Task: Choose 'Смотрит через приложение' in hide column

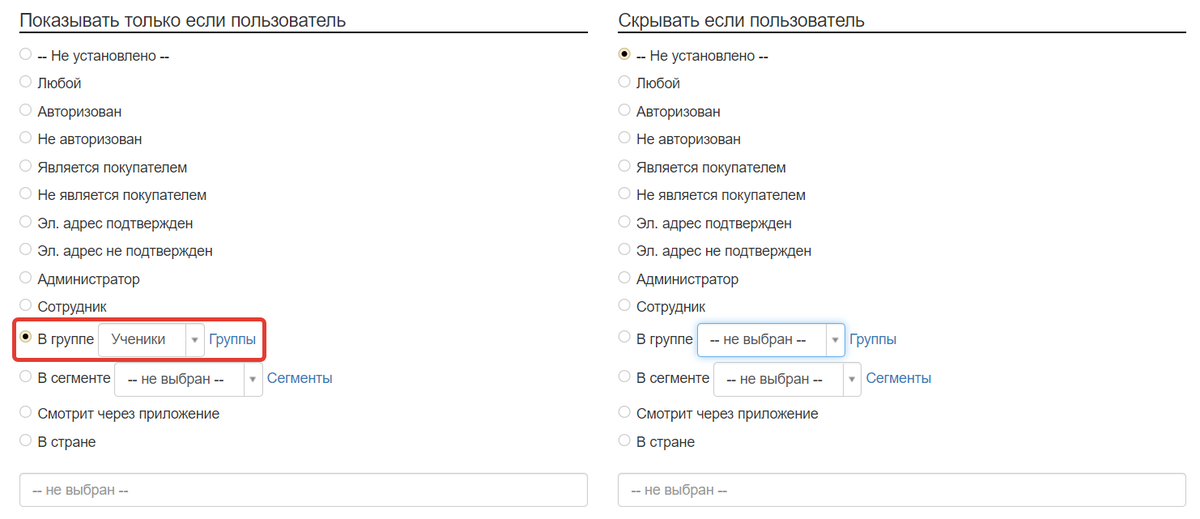Action: pyautogui.click(x=625, y=412)
